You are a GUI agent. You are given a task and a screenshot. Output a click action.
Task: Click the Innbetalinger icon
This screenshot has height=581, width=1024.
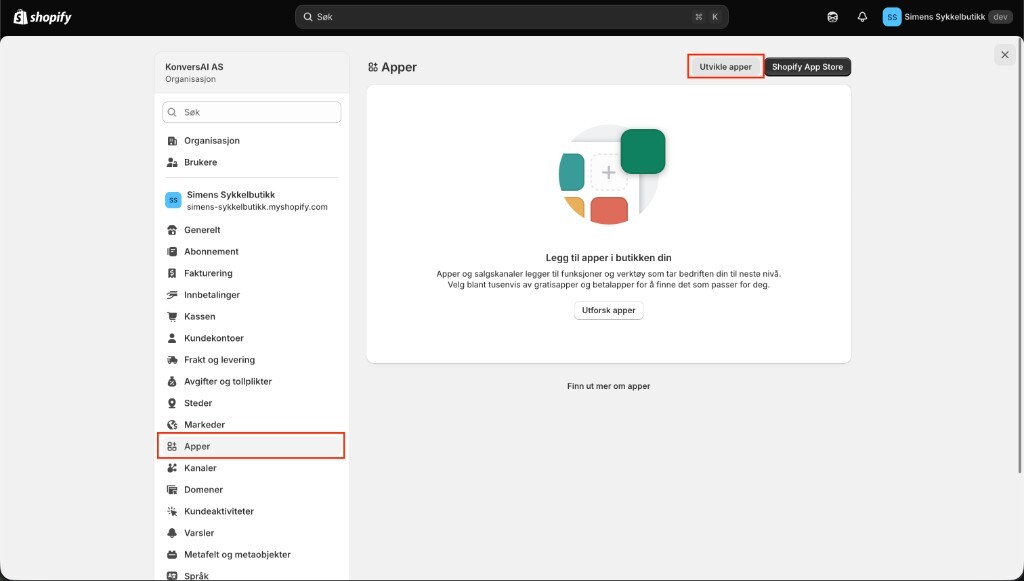pos(172,295)
